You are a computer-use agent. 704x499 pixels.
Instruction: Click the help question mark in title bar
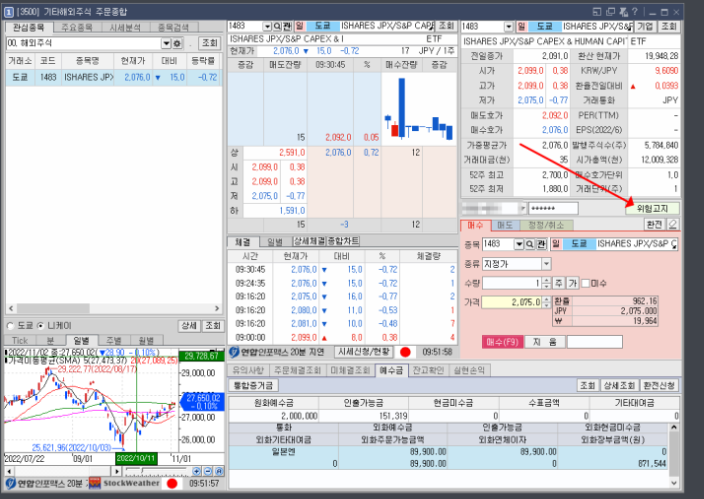(634, 12)
